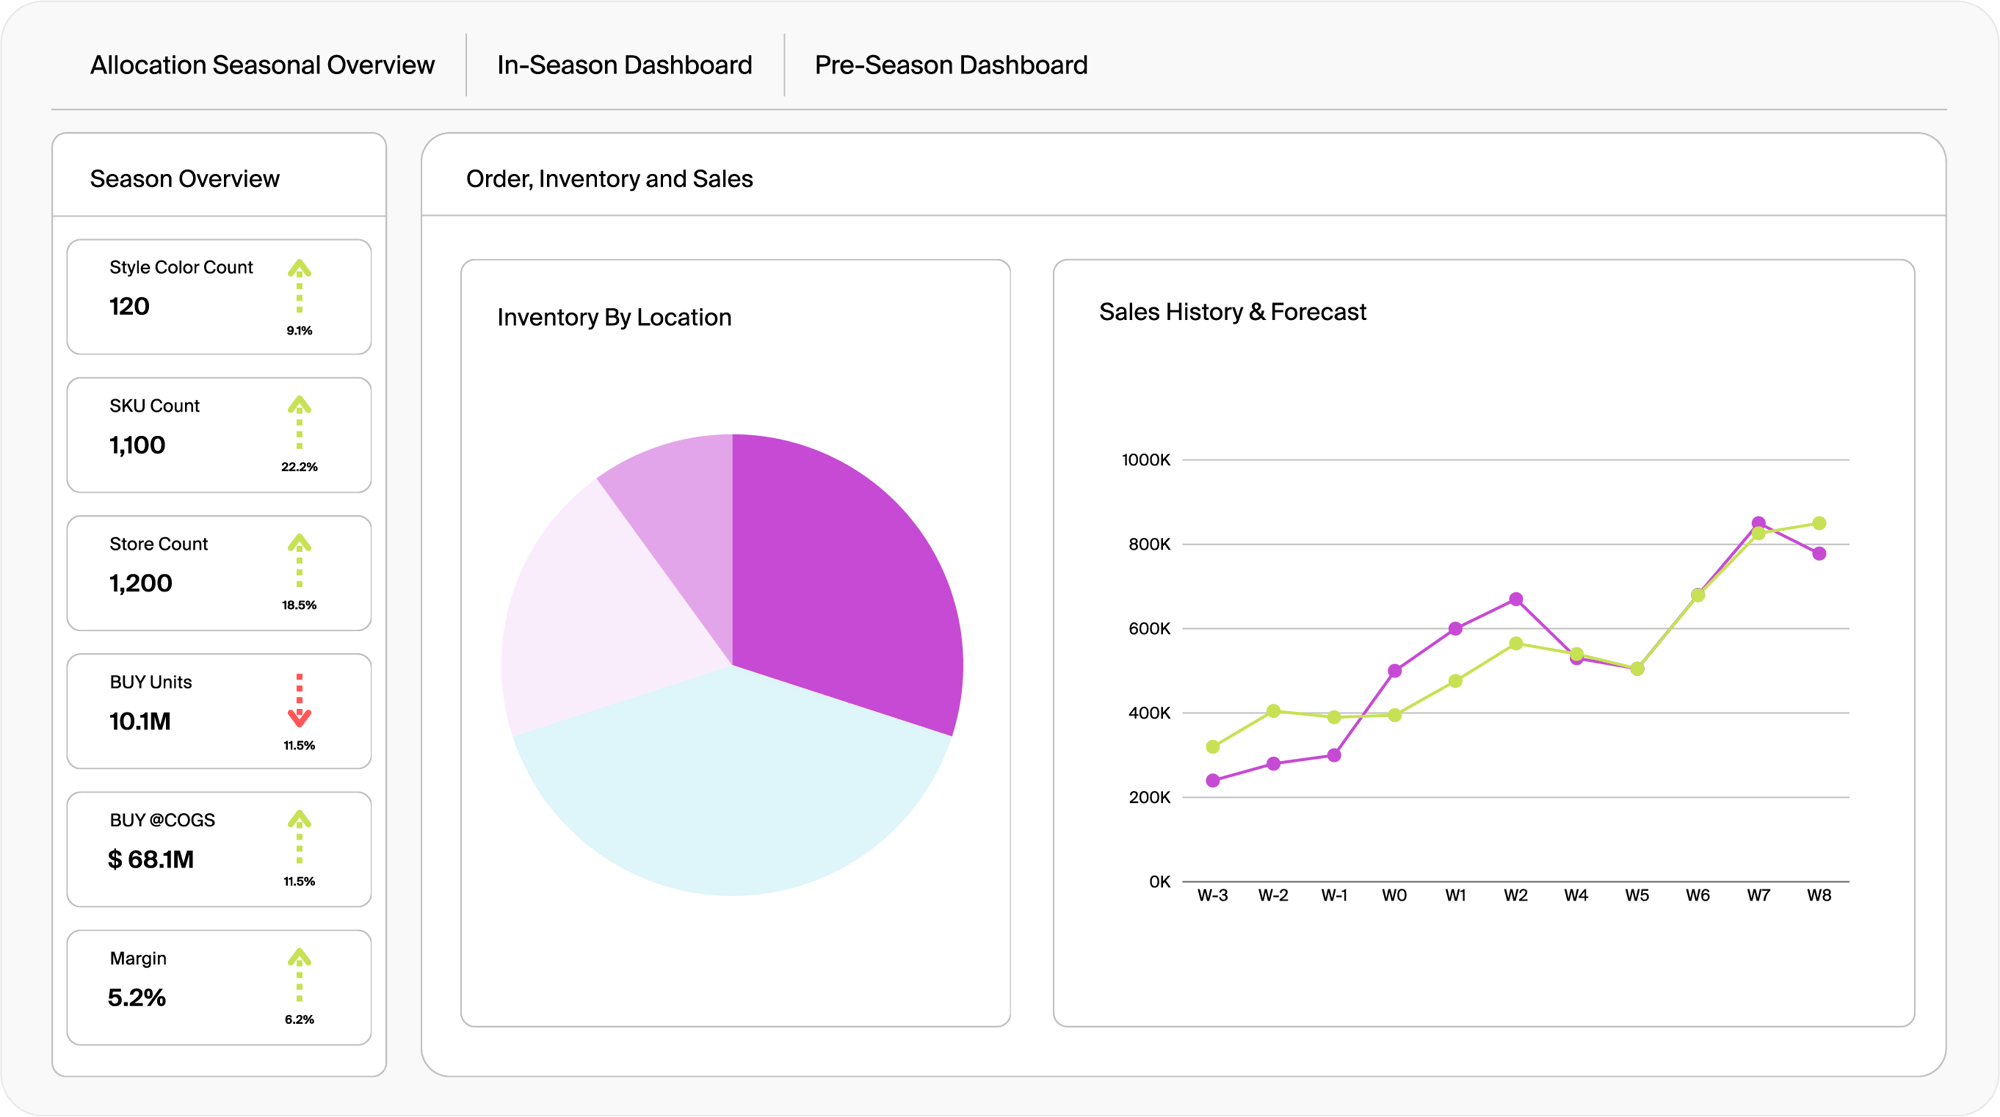Switch to the In-Season Dashboard tab
This screenshot has width=2000, height=1117.
(x=624, y=65)
